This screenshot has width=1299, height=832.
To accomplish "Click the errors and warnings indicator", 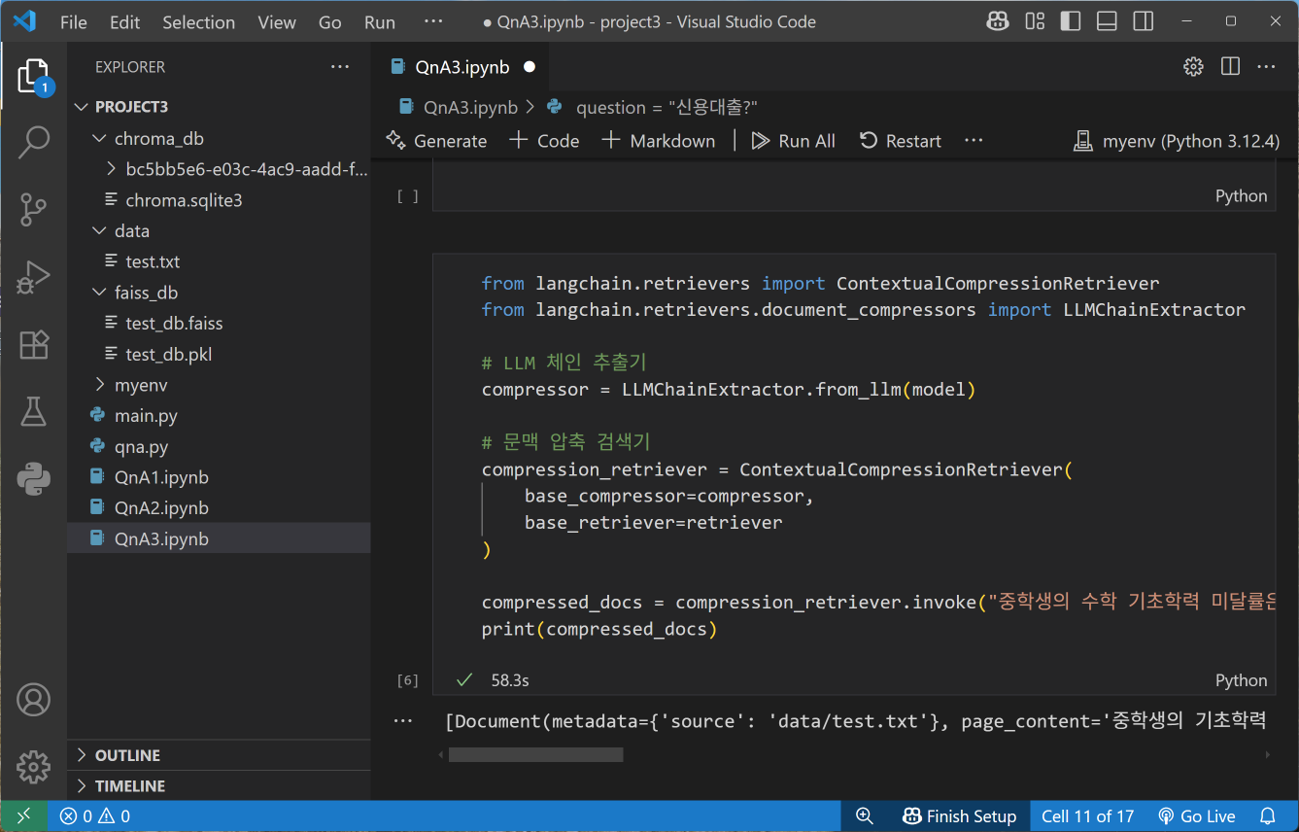I will click(95, 816).
